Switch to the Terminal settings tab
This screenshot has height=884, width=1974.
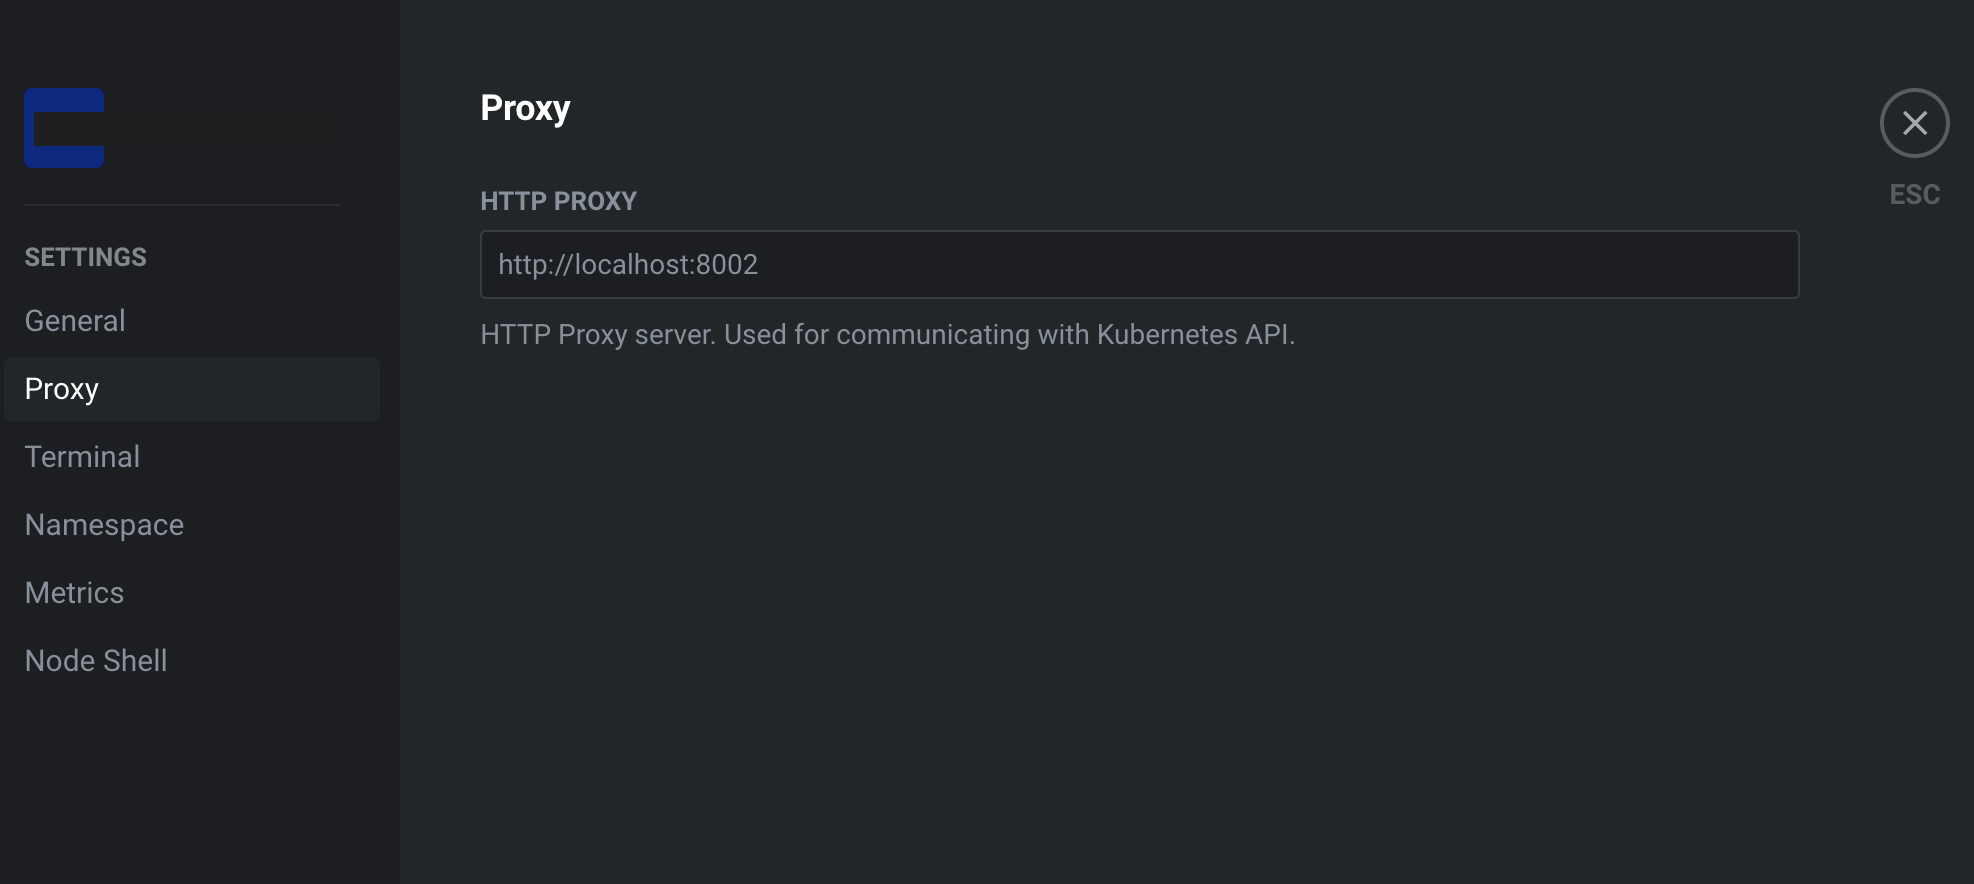click(82, 457)
